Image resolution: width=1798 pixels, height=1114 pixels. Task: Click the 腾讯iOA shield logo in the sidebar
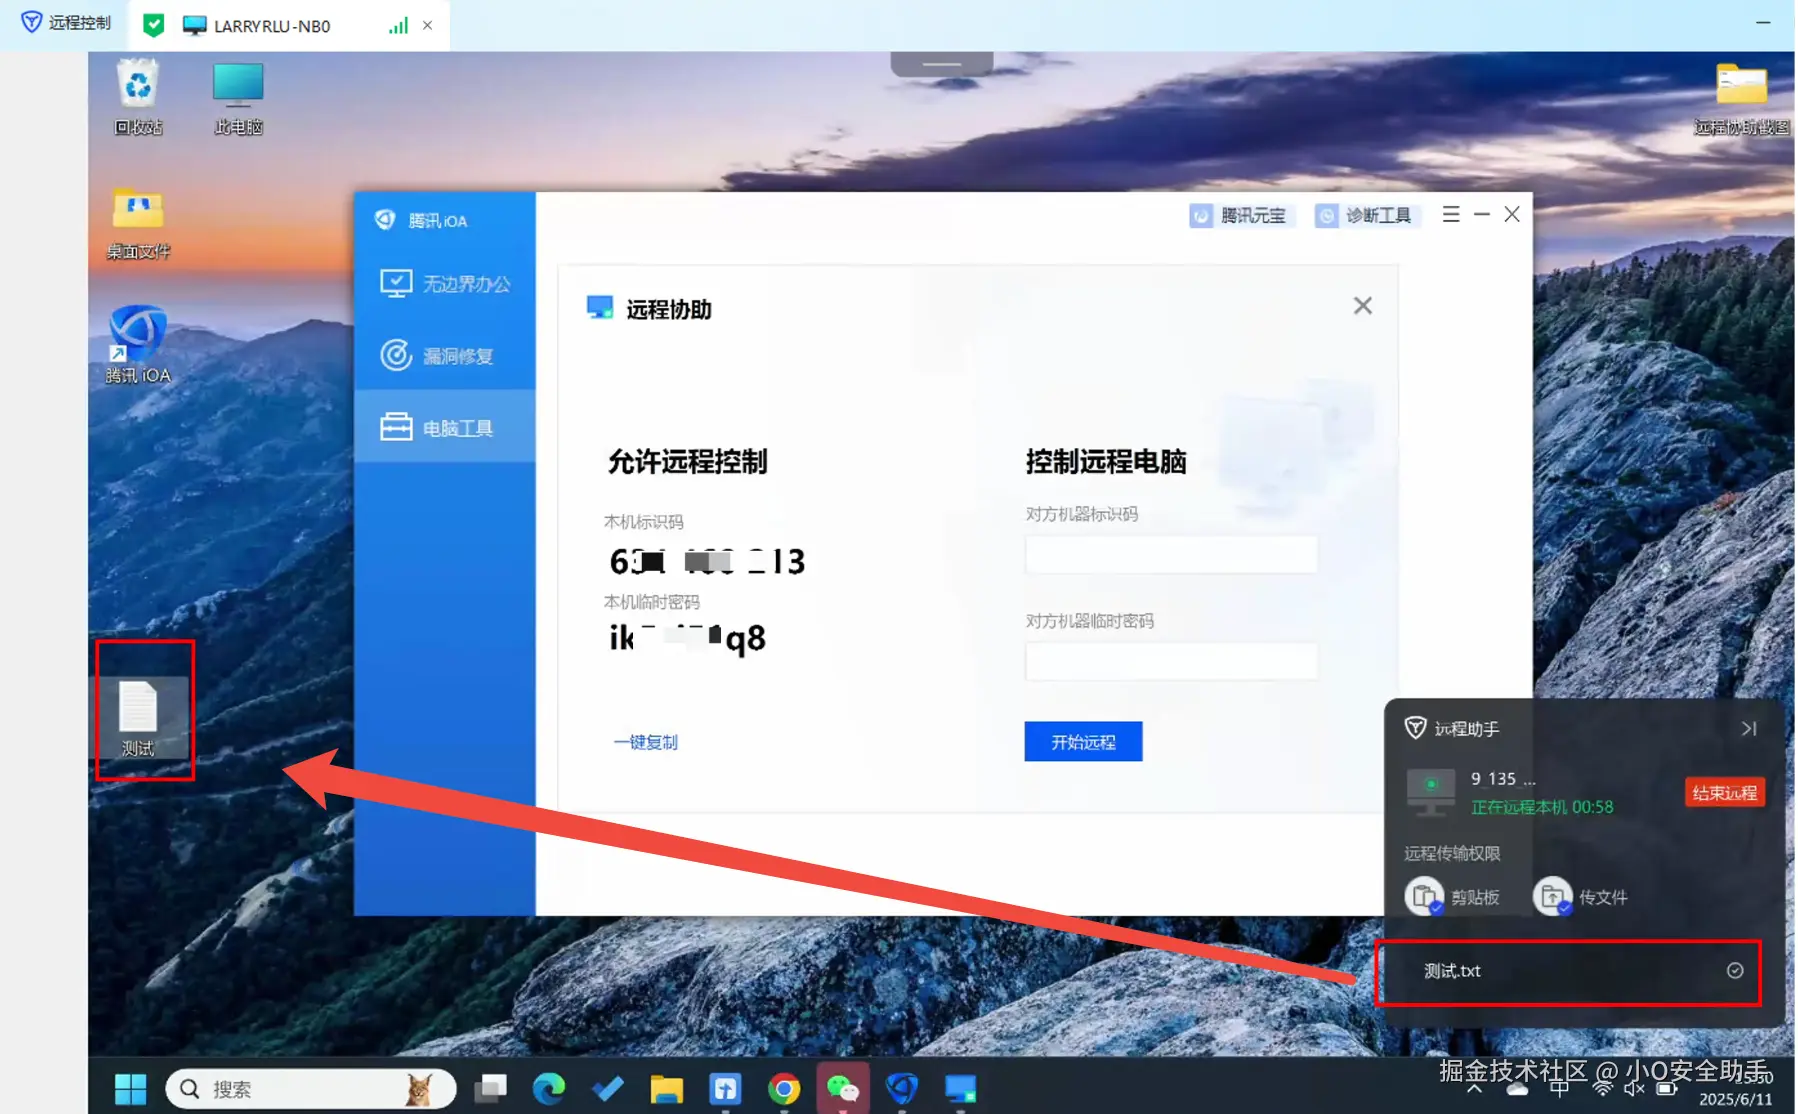[385, 220]
